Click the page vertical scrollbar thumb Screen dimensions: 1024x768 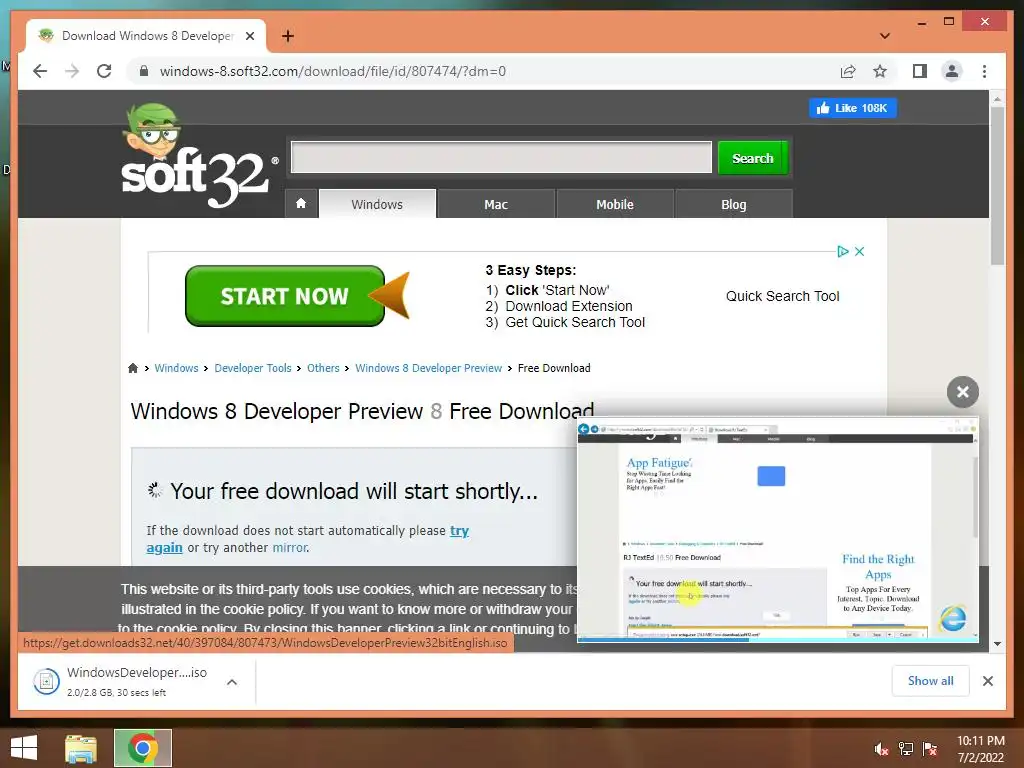click(997, 185)
